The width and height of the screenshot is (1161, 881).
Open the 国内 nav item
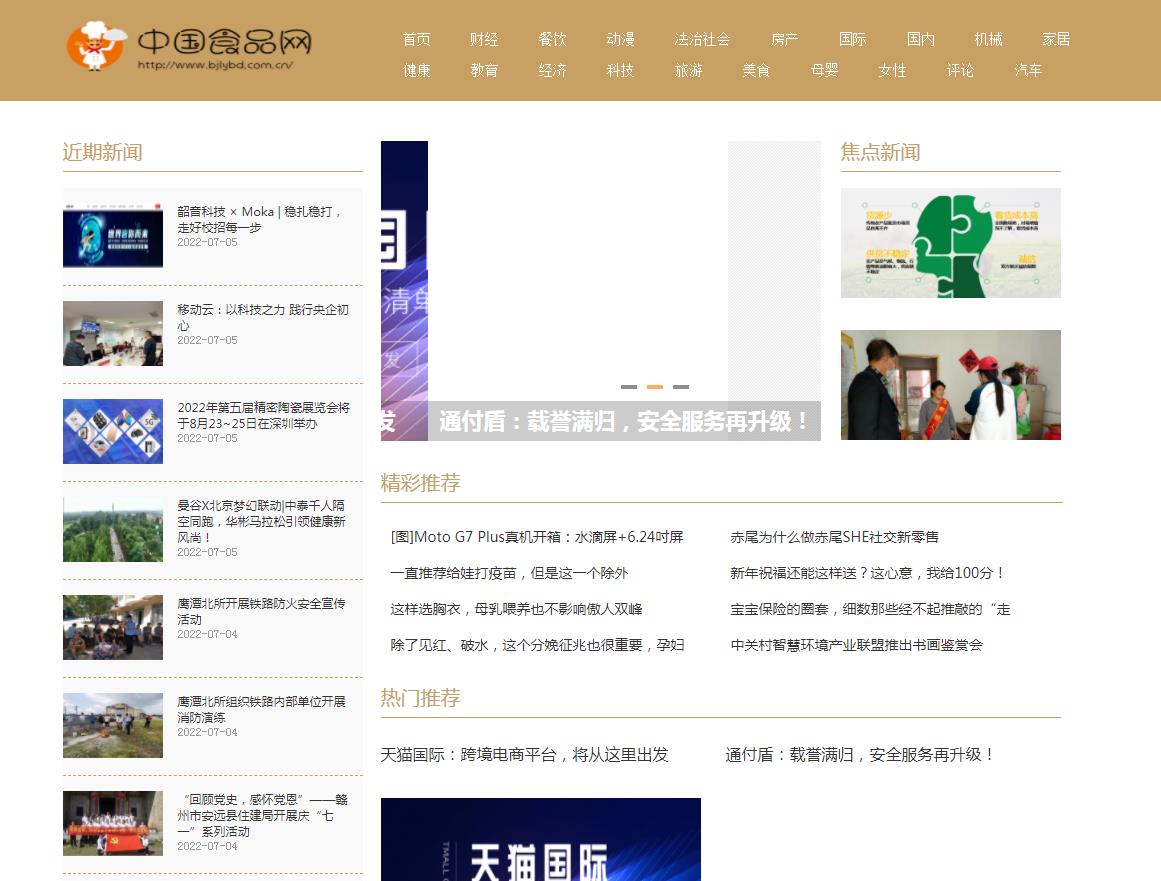920,39
